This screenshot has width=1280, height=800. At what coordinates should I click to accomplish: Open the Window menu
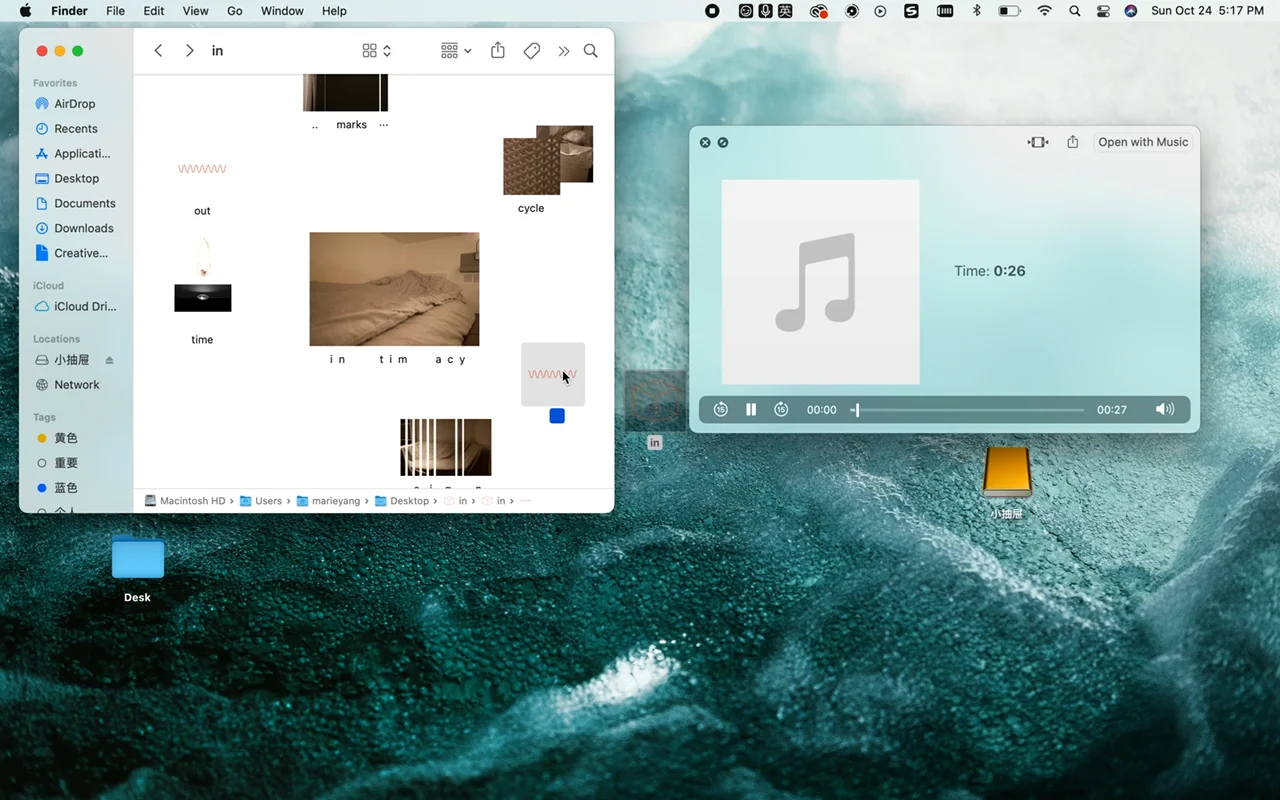[282, 11]
